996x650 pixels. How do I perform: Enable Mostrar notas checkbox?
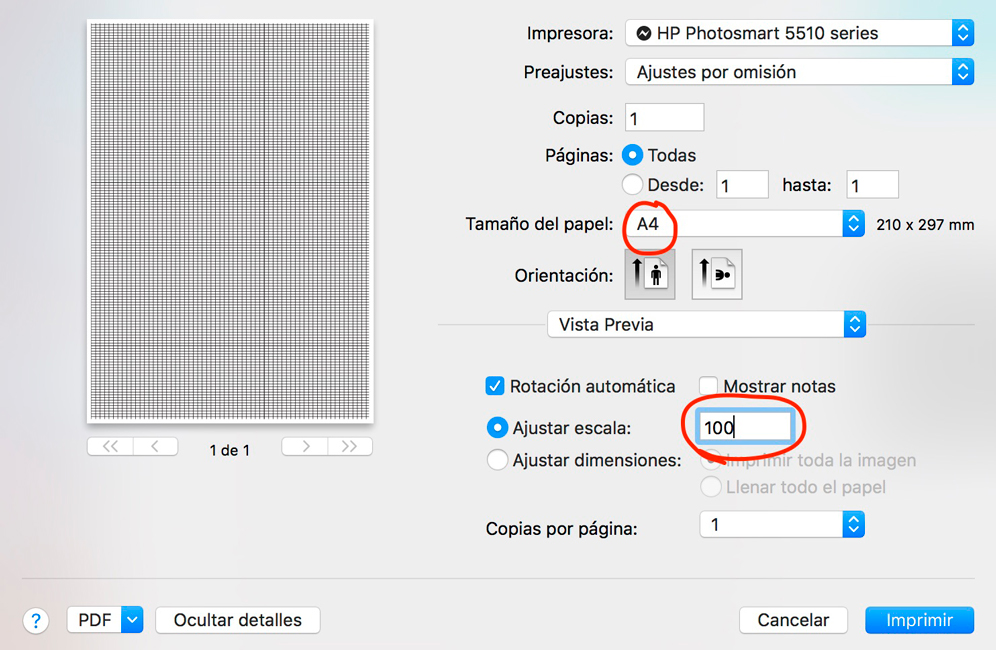708,386
